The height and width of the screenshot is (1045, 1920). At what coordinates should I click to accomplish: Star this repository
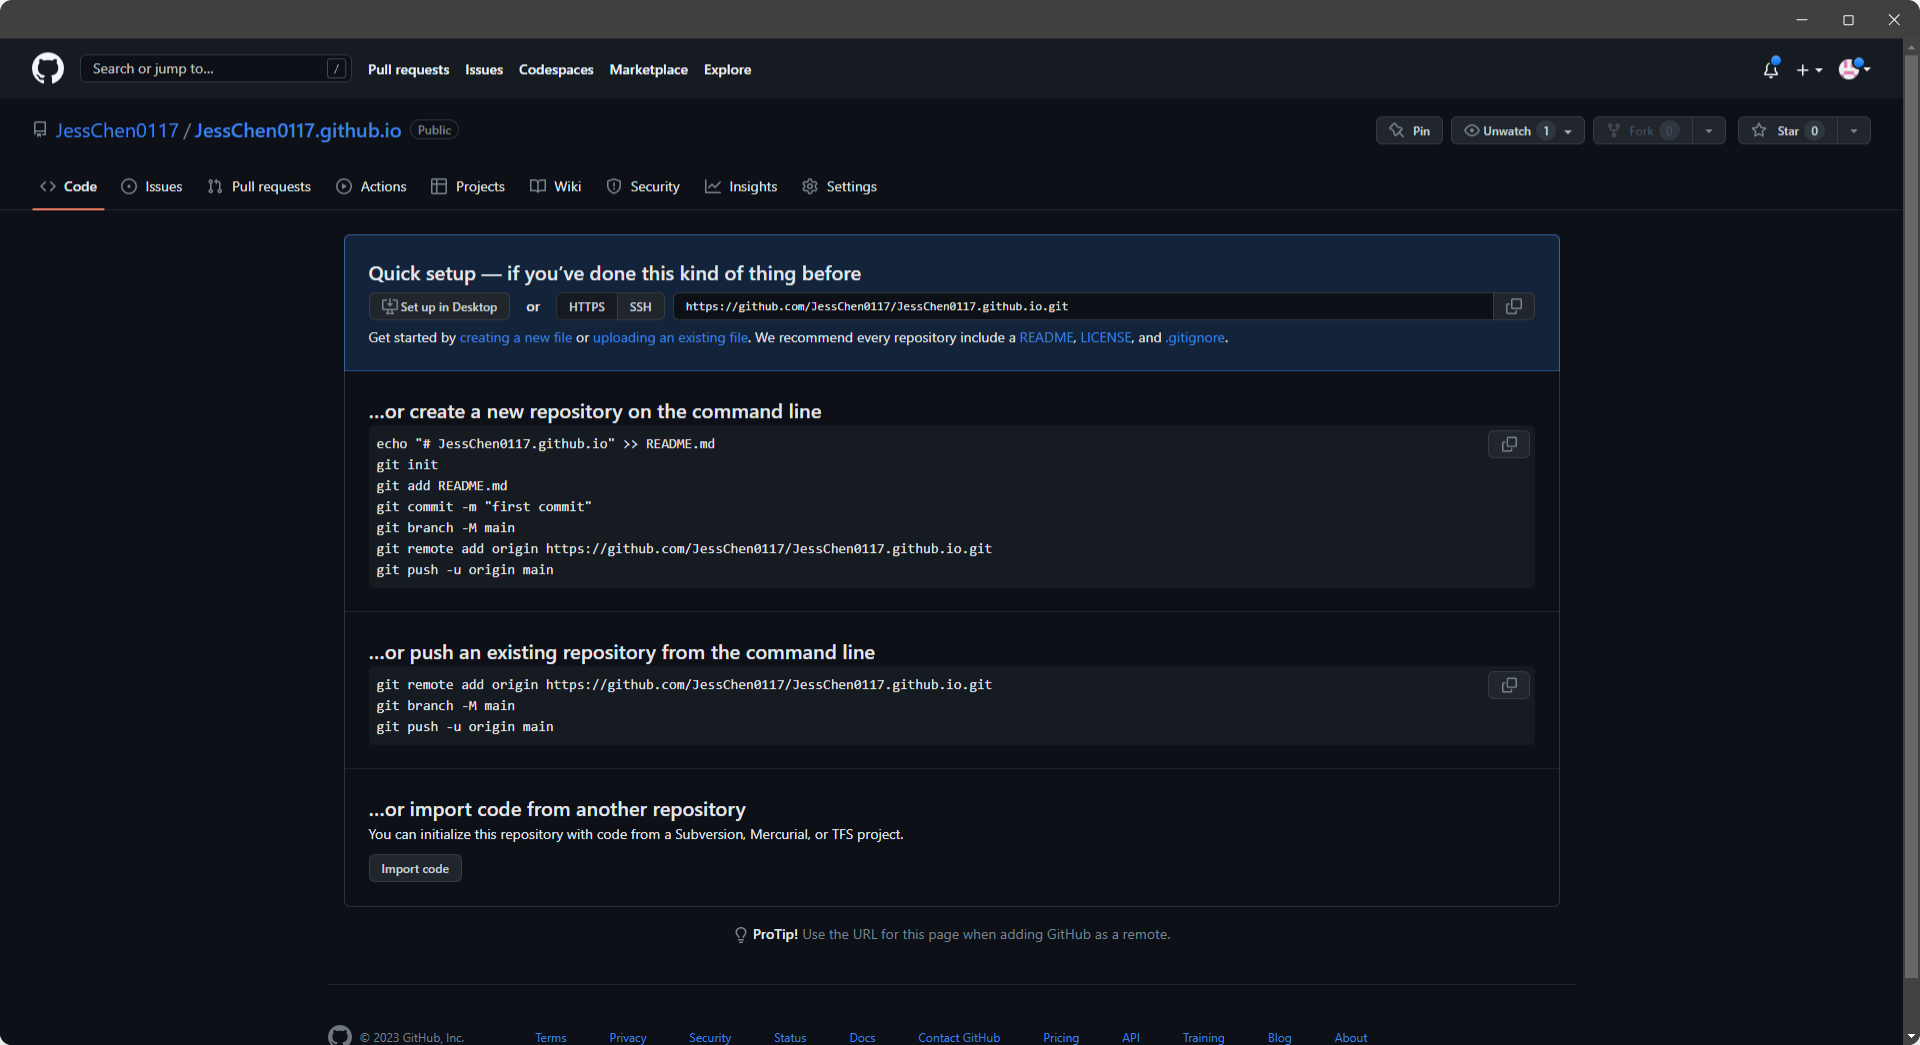point(1787,131)
